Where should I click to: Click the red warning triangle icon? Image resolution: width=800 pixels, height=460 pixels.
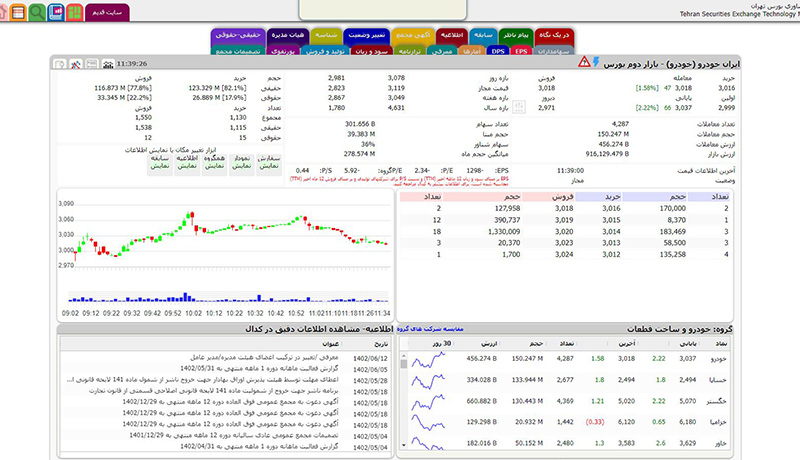pyautogui.click(x=584, y=62)
